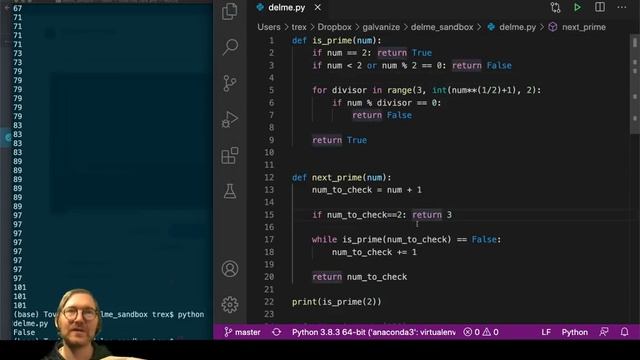The height and width of the screenshot is (360, 640).
Task: Open the trex breadcrumb segment
Action: coord(299,27)
